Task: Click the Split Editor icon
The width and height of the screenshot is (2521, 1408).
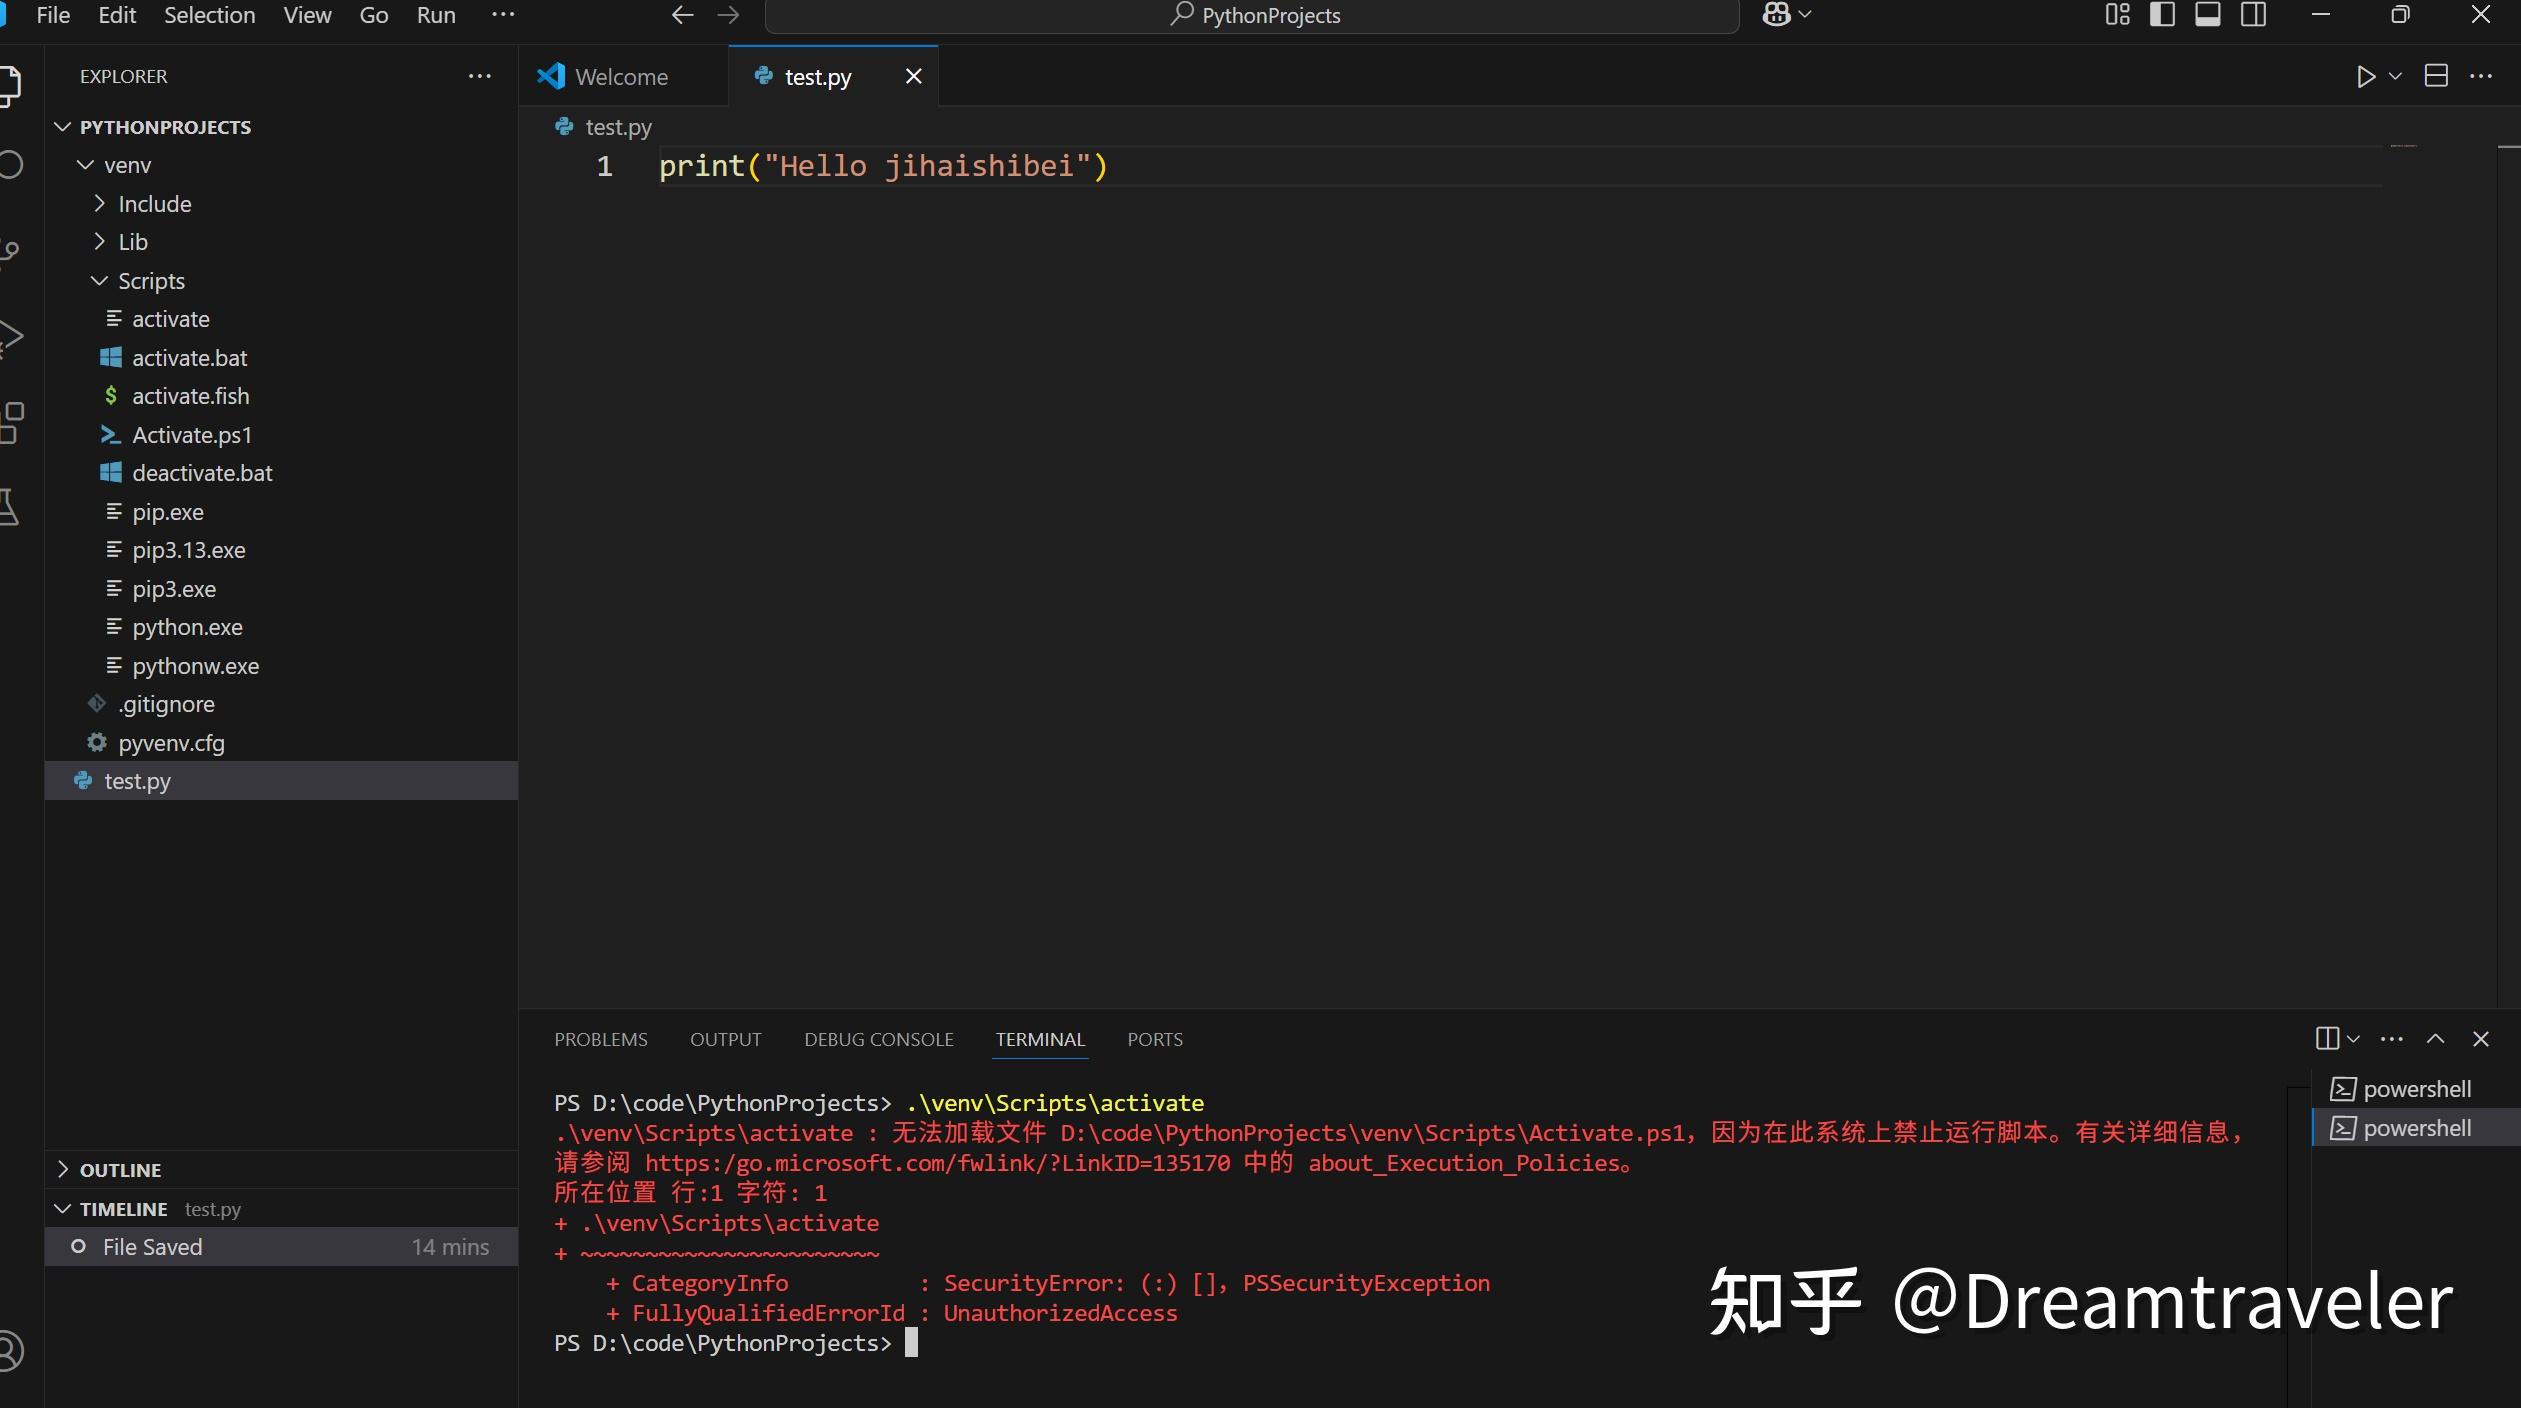Action: 2436,76
